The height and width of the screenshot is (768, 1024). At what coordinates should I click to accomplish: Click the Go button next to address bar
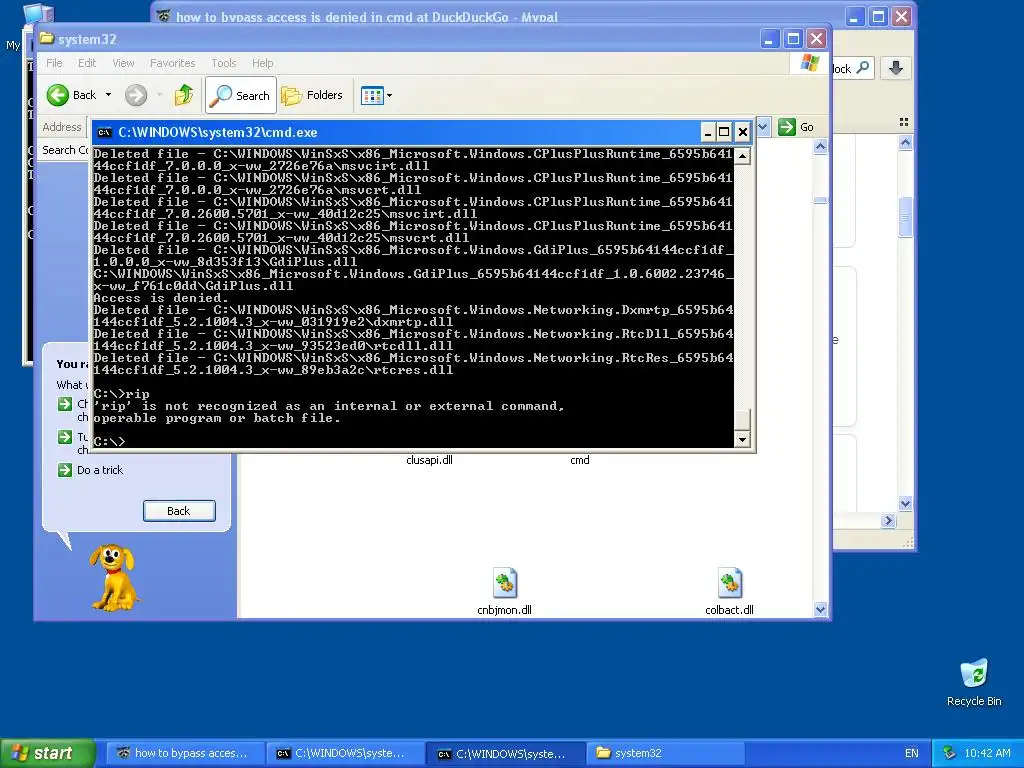[796, 127]
